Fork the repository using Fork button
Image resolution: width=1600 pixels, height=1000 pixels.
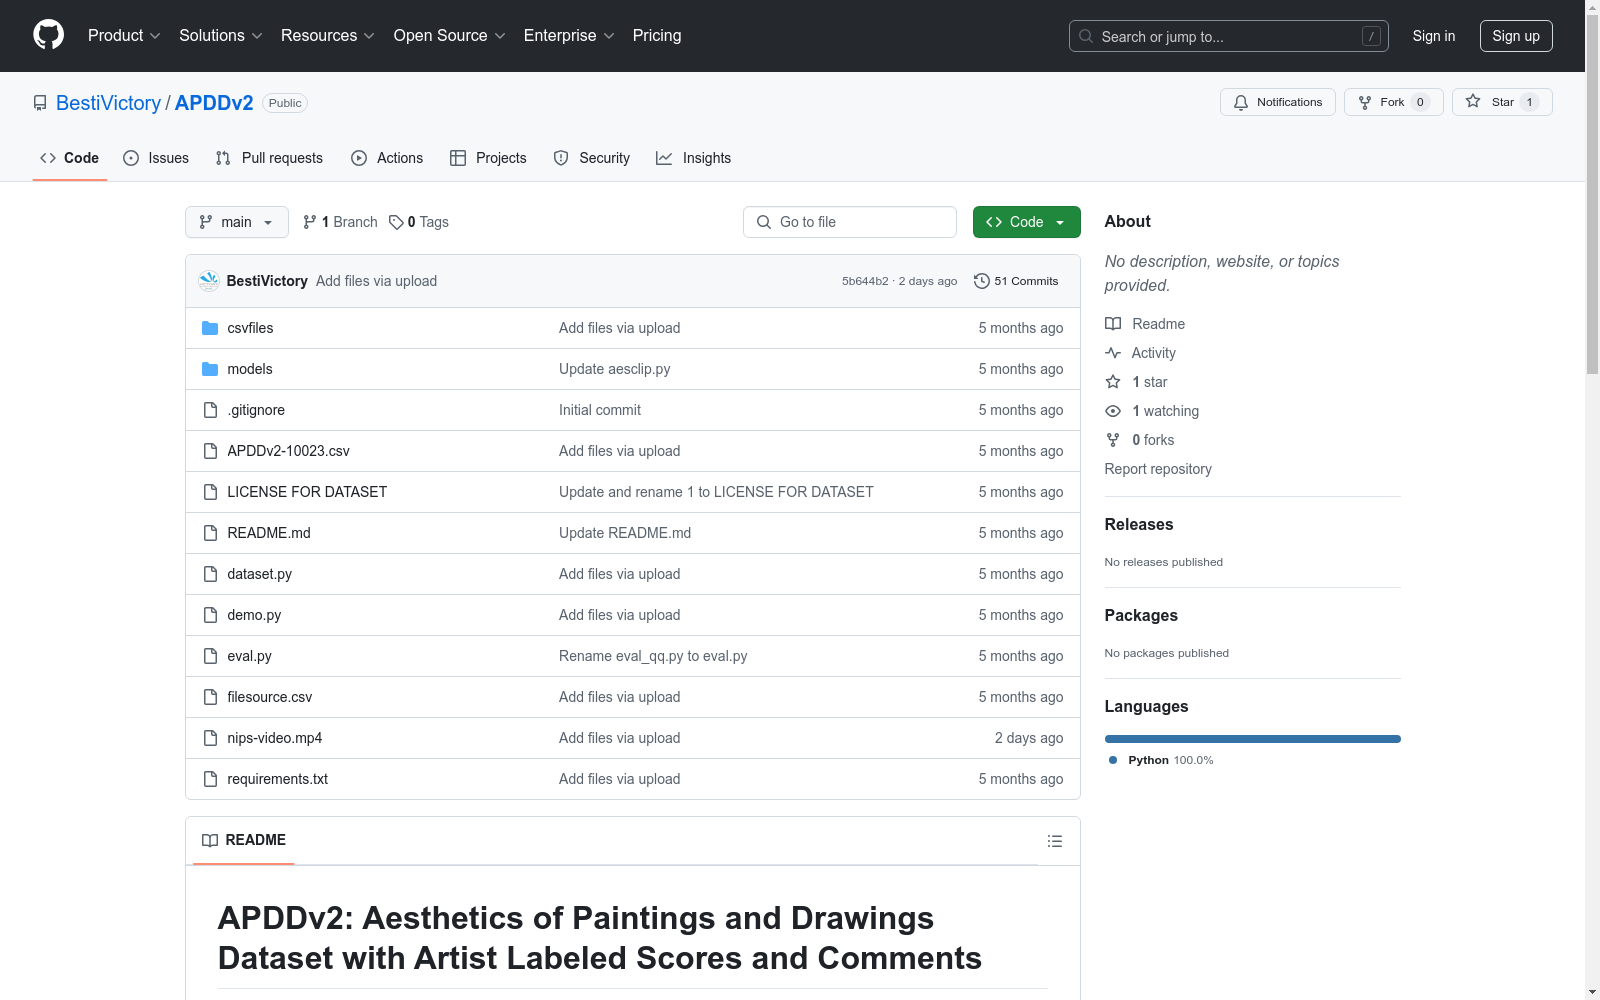click(x=1393, y=102)
